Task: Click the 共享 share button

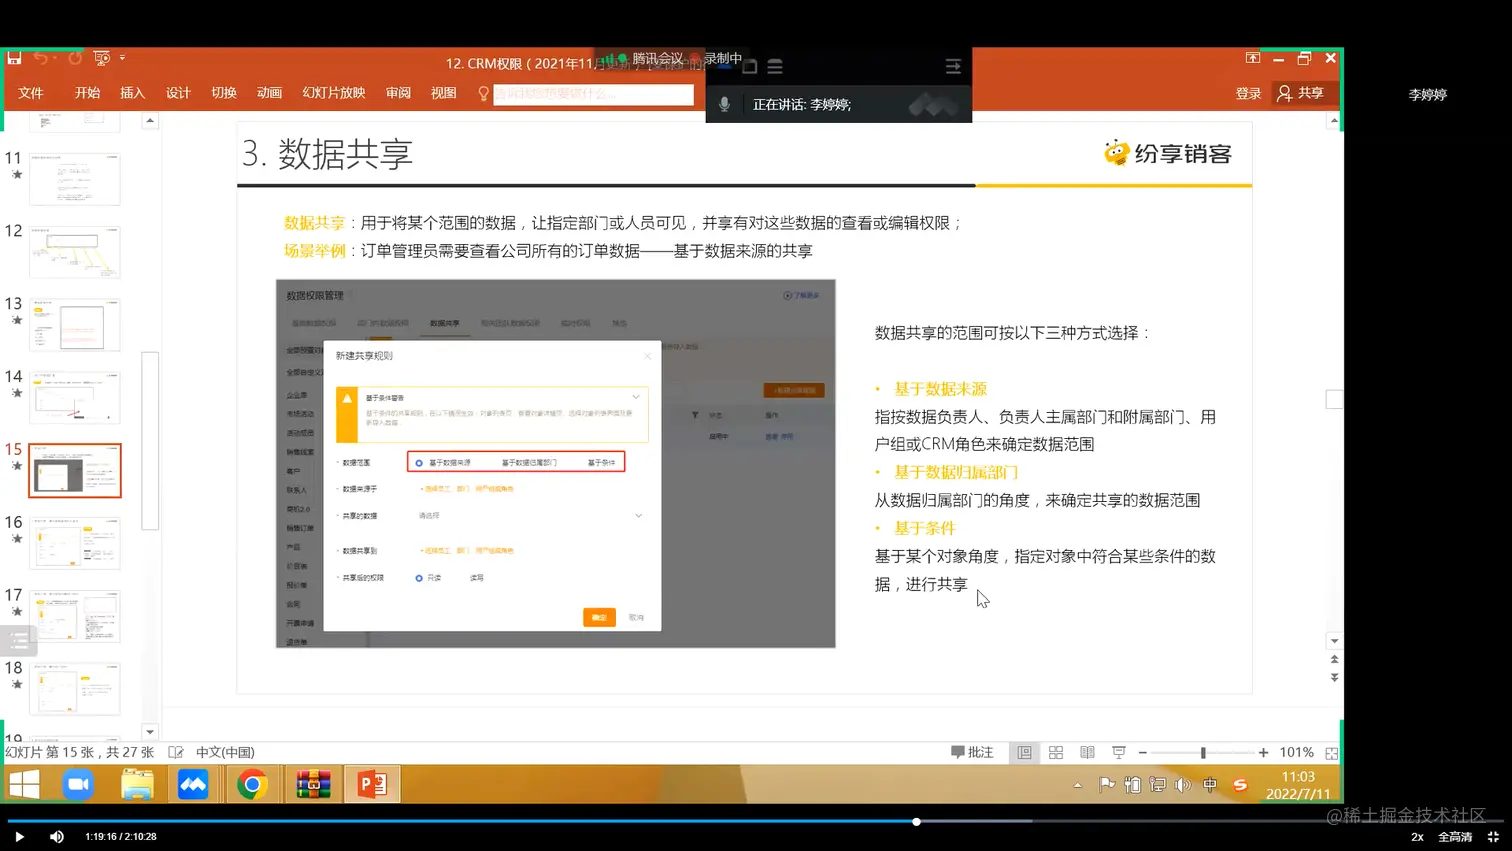Action: click(1301, 93)
